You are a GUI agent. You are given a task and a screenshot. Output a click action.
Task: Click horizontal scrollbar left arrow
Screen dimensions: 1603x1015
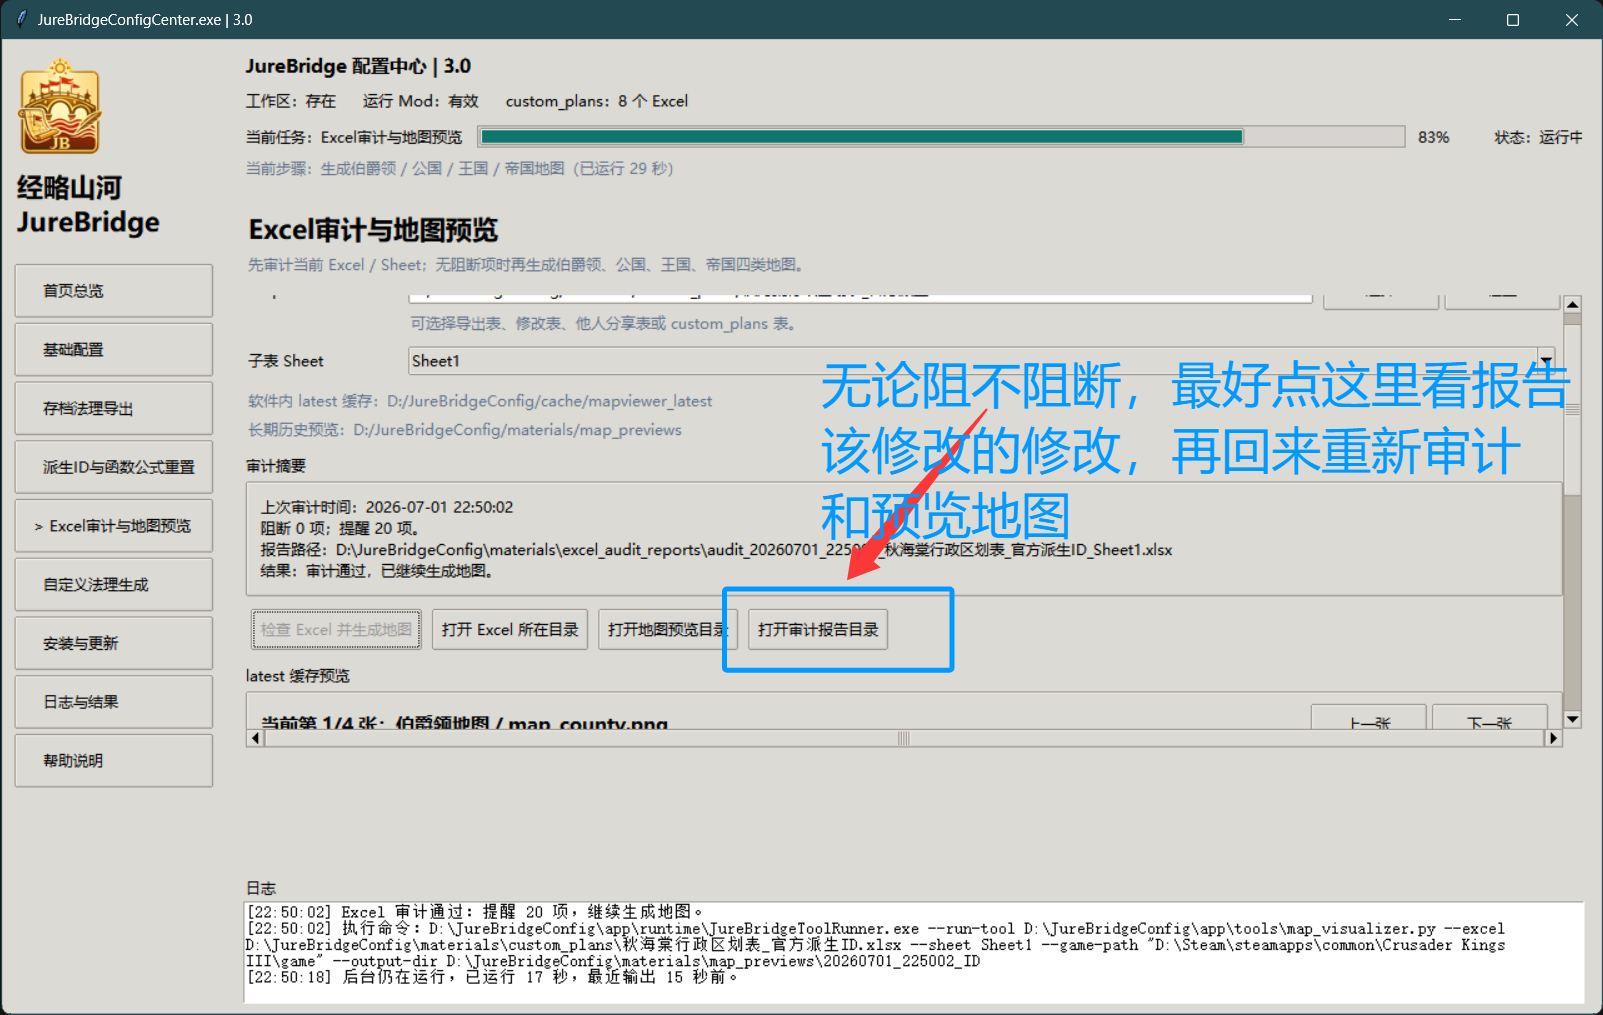255,738
